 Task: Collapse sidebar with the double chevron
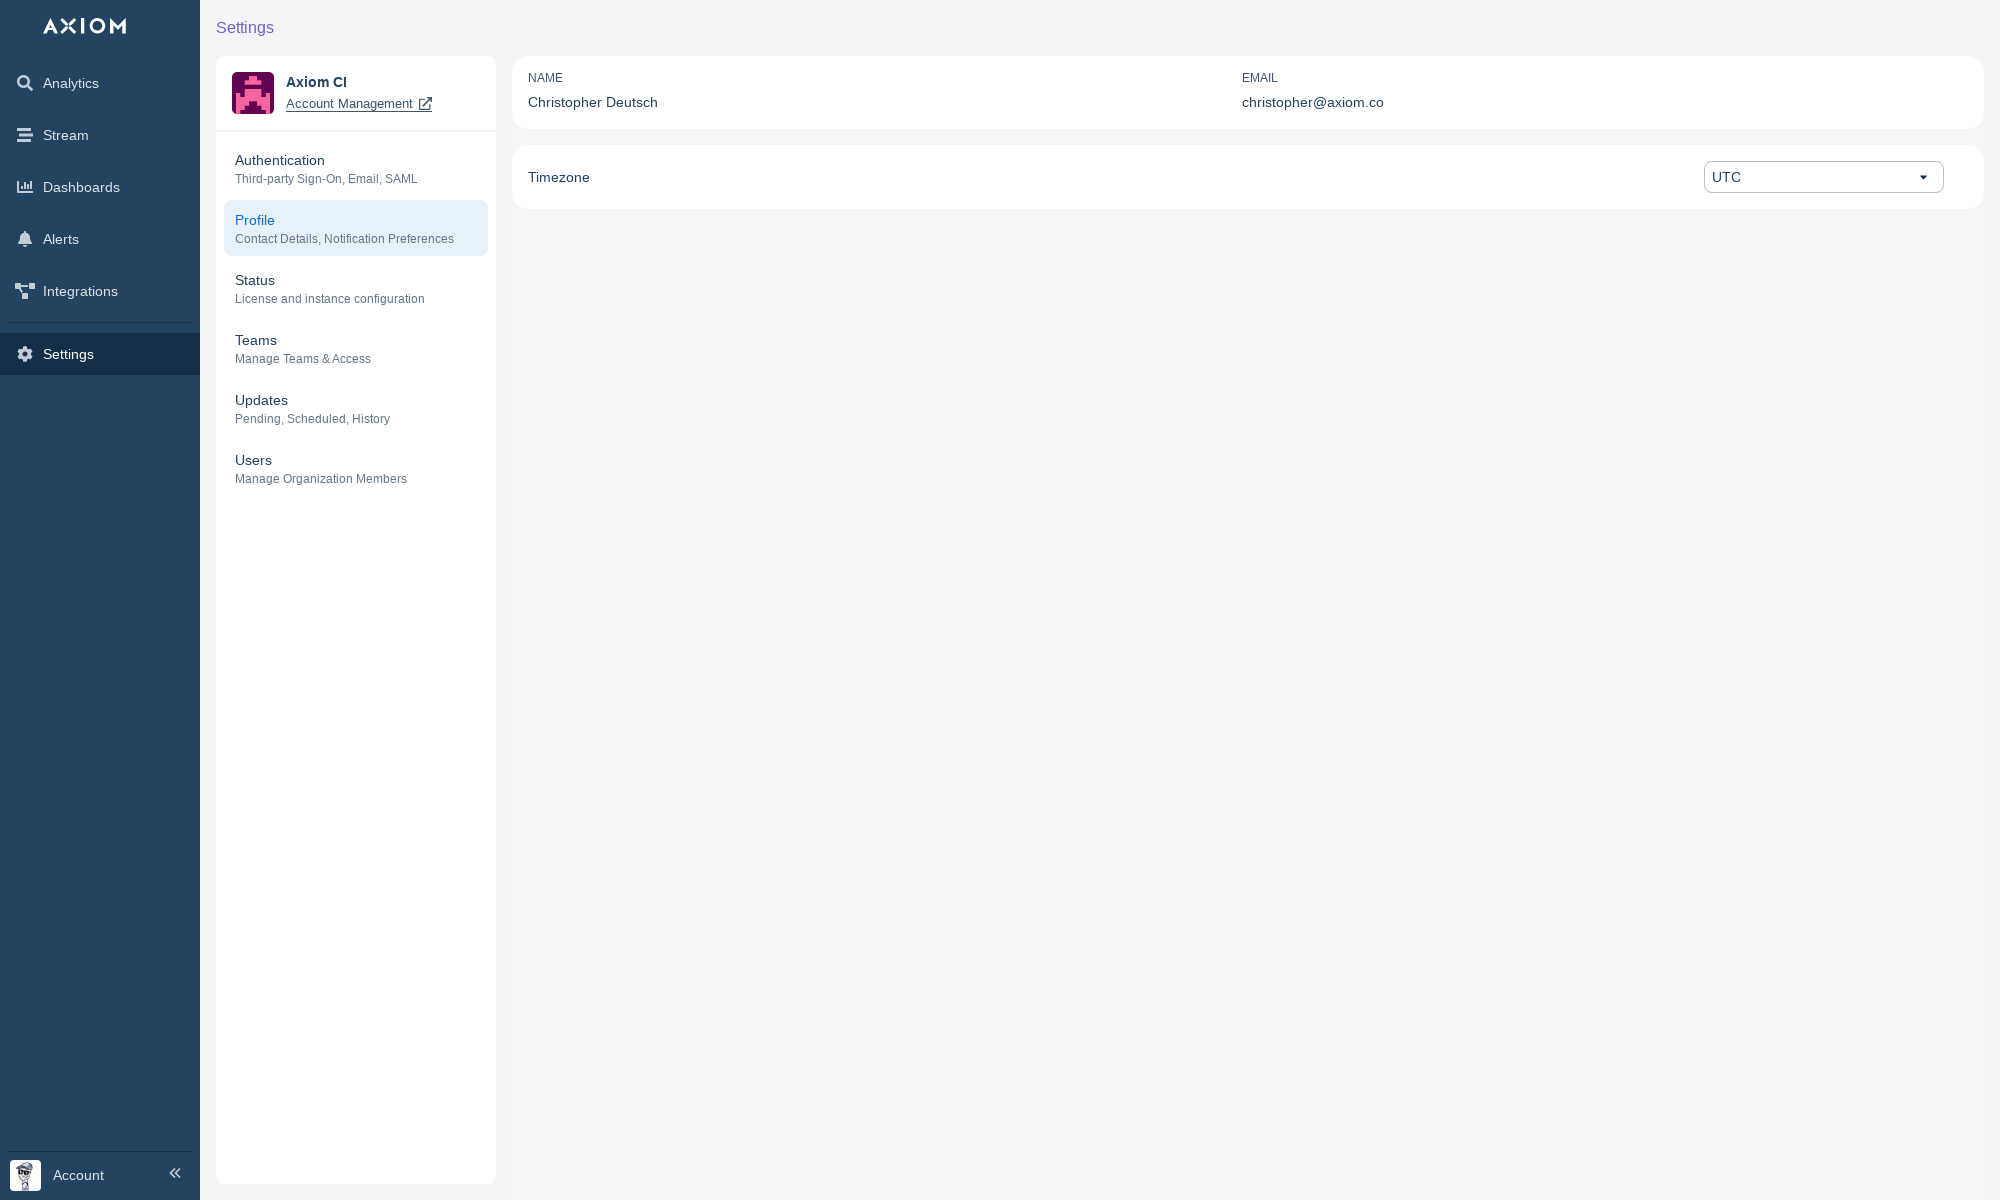click(x=175, y=1173)
